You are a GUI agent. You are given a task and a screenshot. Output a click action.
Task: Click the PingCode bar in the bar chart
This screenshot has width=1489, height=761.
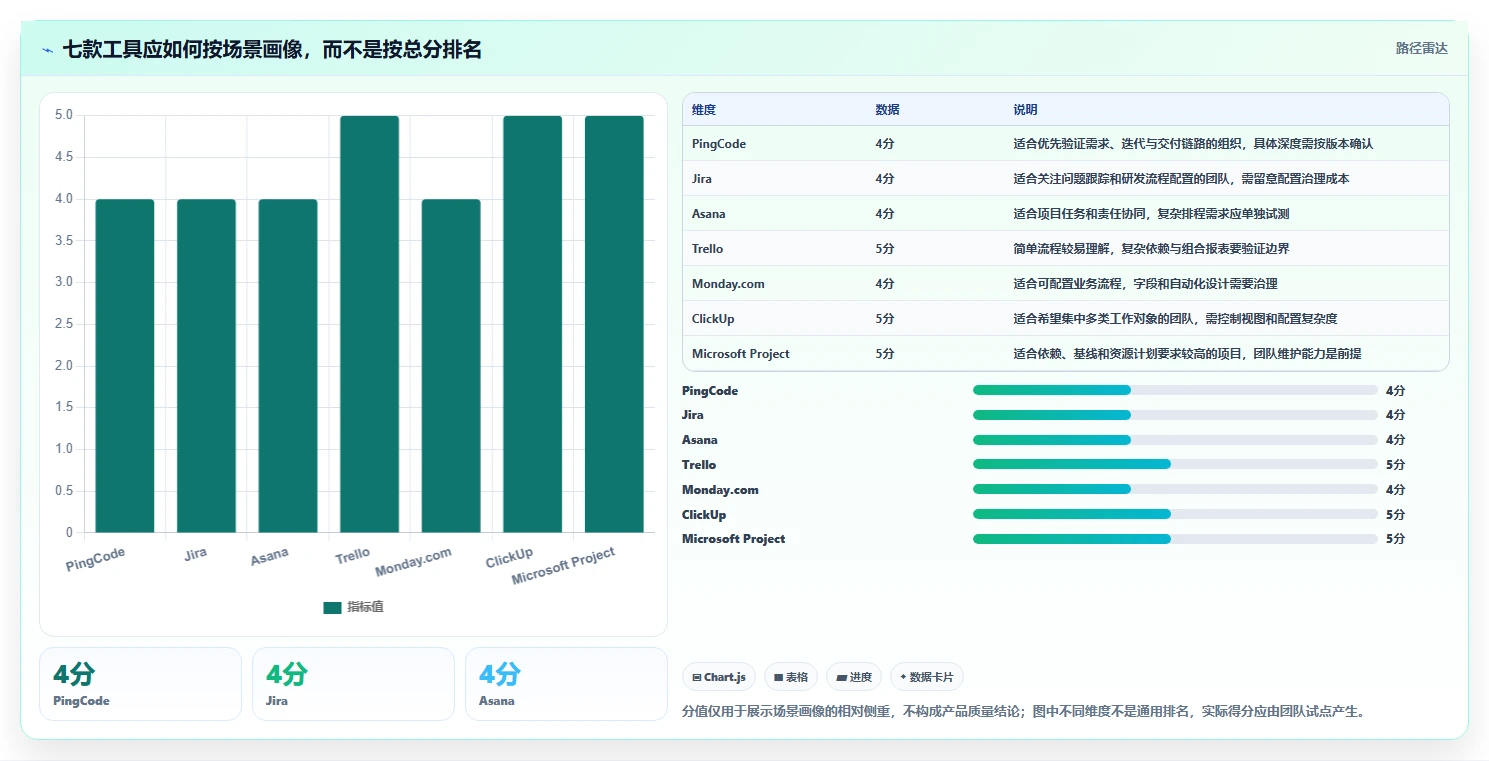[125, 366]
